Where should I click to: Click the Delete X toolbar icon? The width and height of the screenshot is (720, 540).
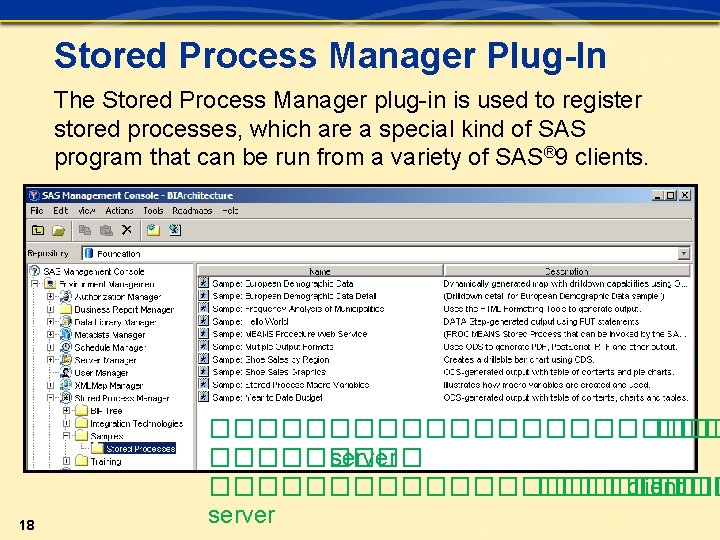pyautogui.click(x=127, y=230)
